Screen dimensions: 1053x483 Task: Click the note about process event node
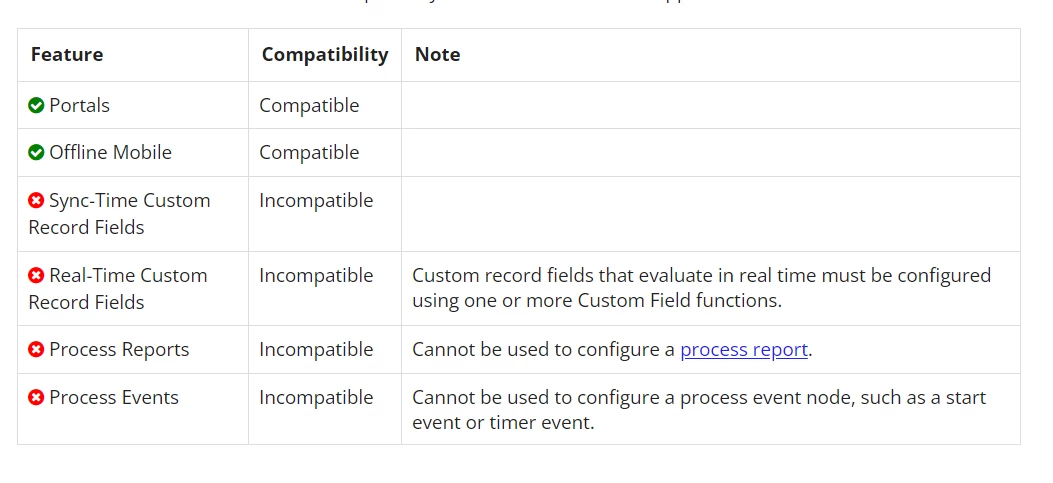[x=698, y=410]
